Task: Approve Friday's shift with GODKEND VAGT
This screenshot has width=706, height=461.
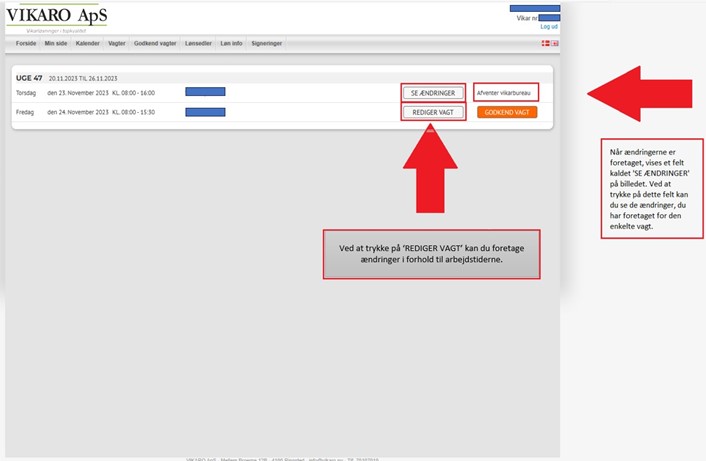Action: pyautogui.click(x=506, y=112)
